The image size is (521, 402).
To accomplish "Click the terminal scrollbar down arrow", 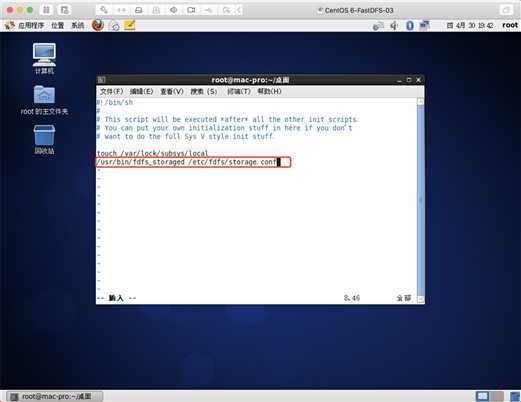I will (x=421, y=299).
